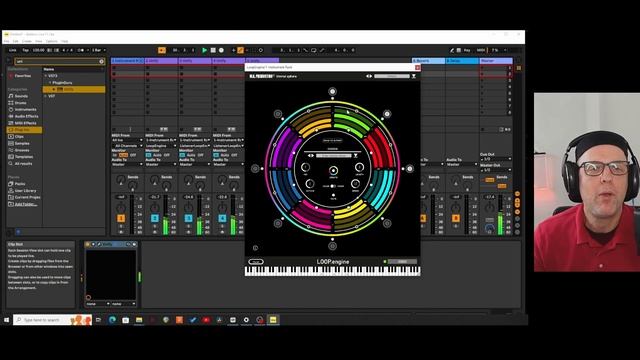This screenshot has width=640, height=360.
Task: Open the Edit menu
Action: click(16, 41)
